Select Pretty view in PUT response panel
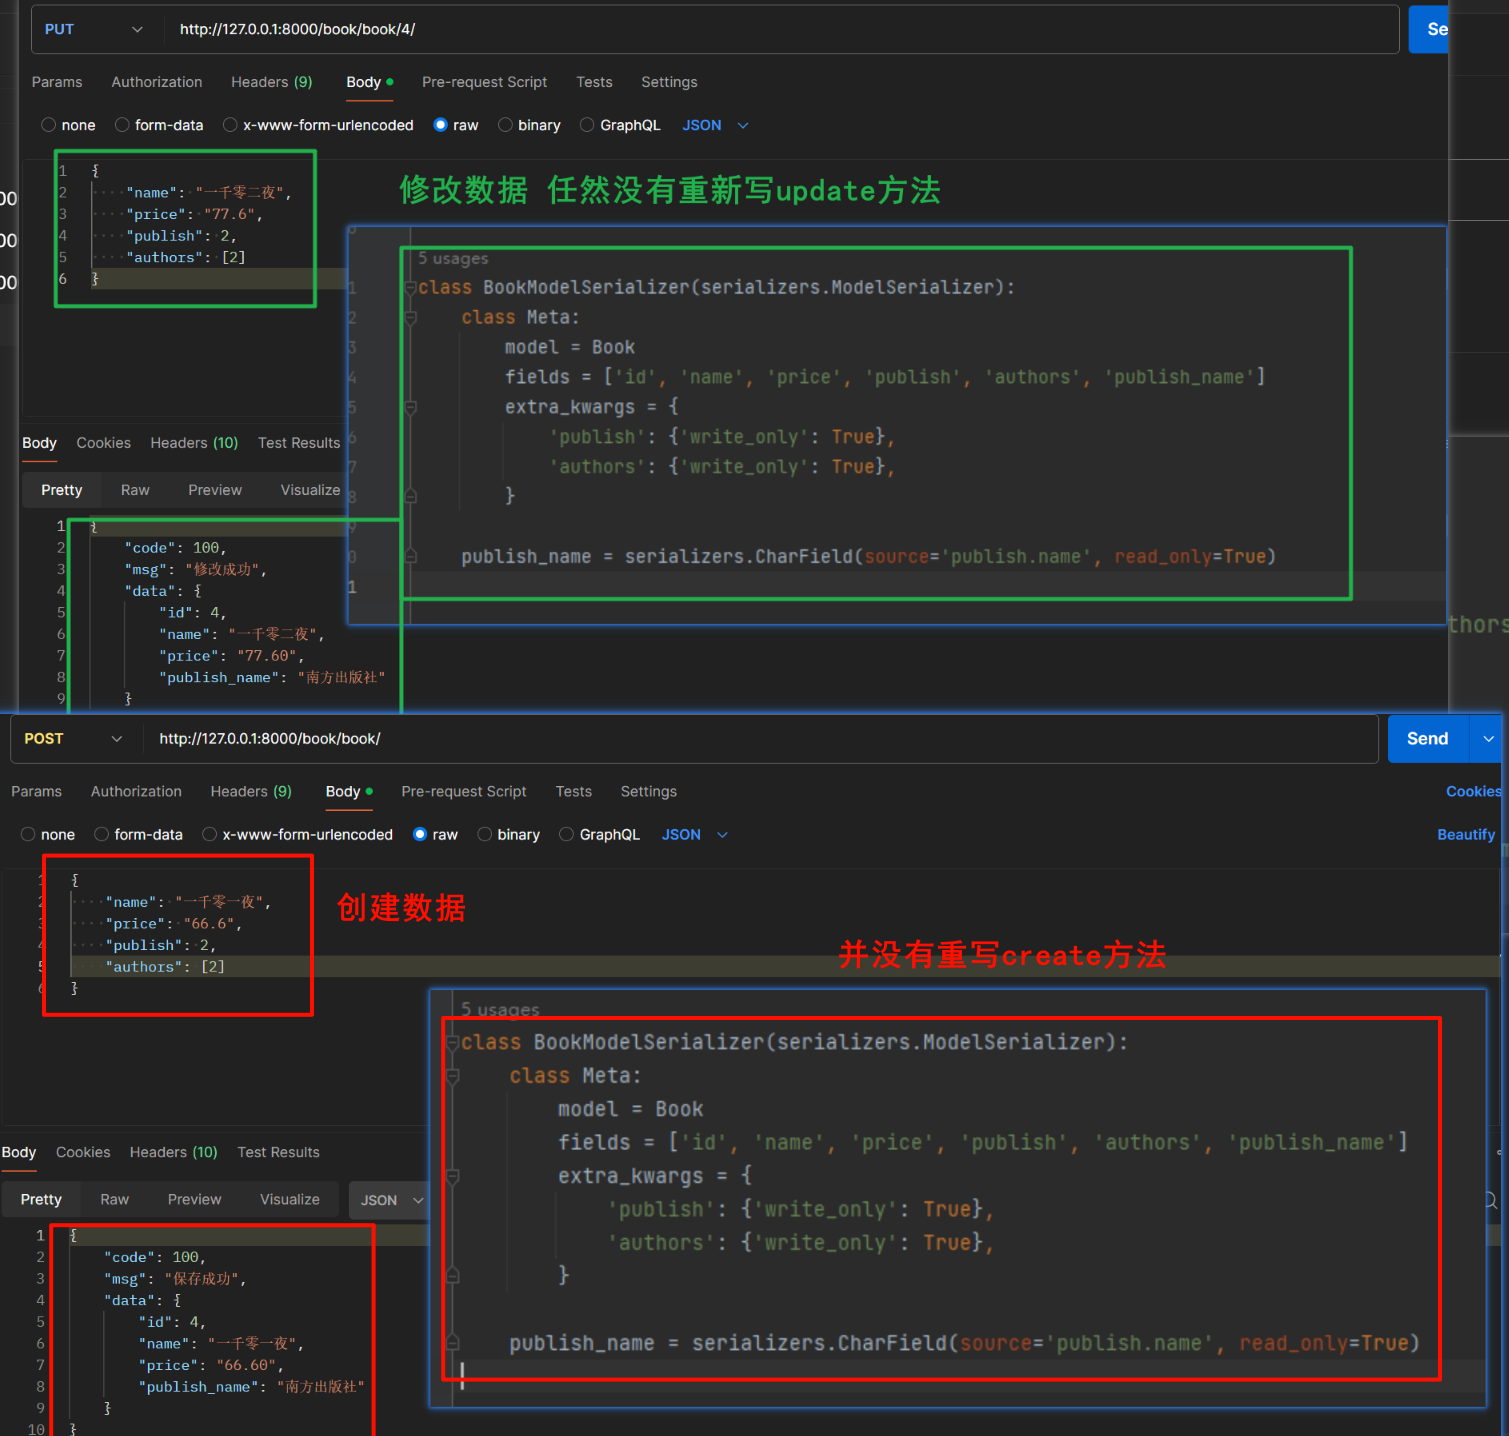Image resolution: width=1509 pixels, height=1436 pixels. pos(62,490)
